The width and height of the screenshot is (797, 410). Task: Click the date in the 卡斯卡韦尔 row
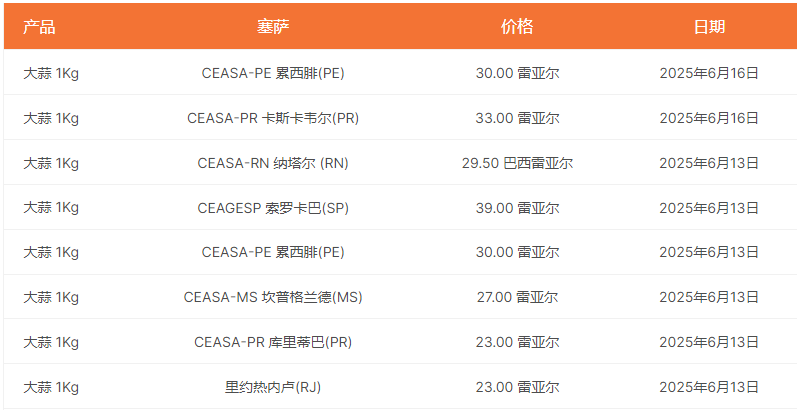(x=709, y=118)
